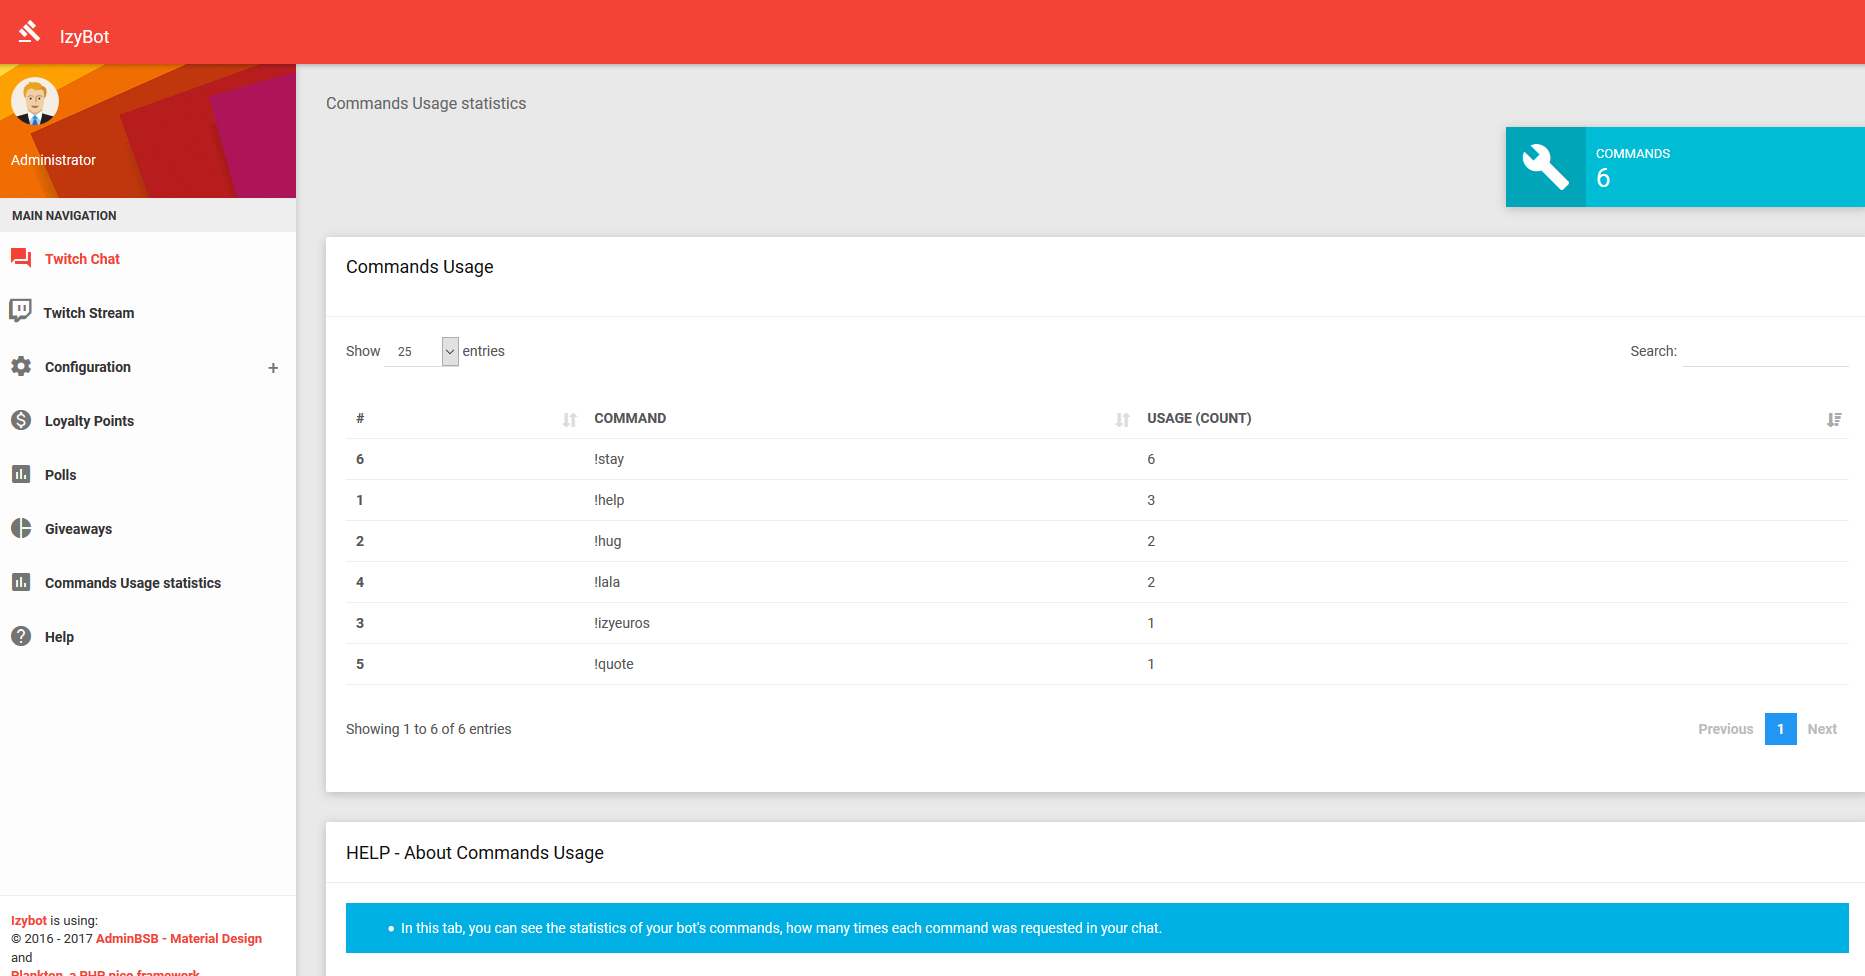Click row number 6 for !stay
The height and width of the screenshot is (976, 1865).
pyautogui.click(x=360, y=459)
